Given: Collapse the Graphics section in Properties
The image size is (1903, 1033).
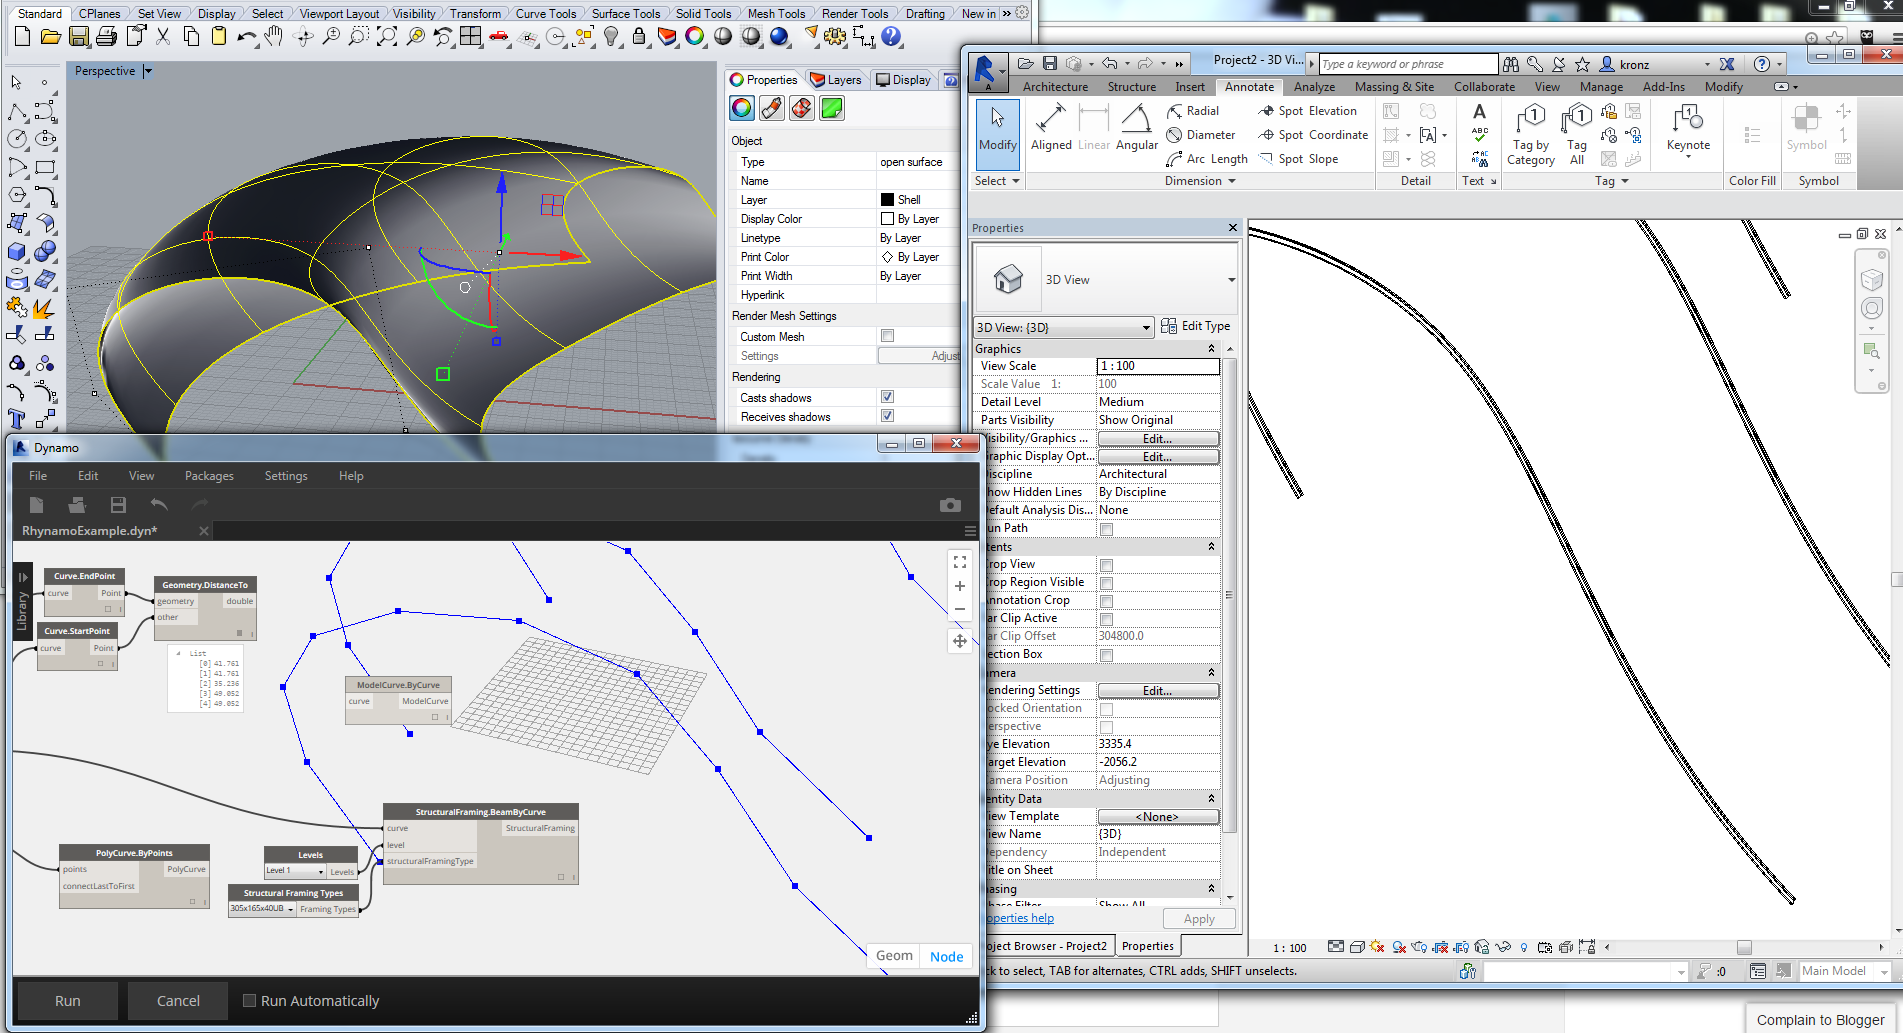Looking at the screenshot, I should tap(1211, 349).
